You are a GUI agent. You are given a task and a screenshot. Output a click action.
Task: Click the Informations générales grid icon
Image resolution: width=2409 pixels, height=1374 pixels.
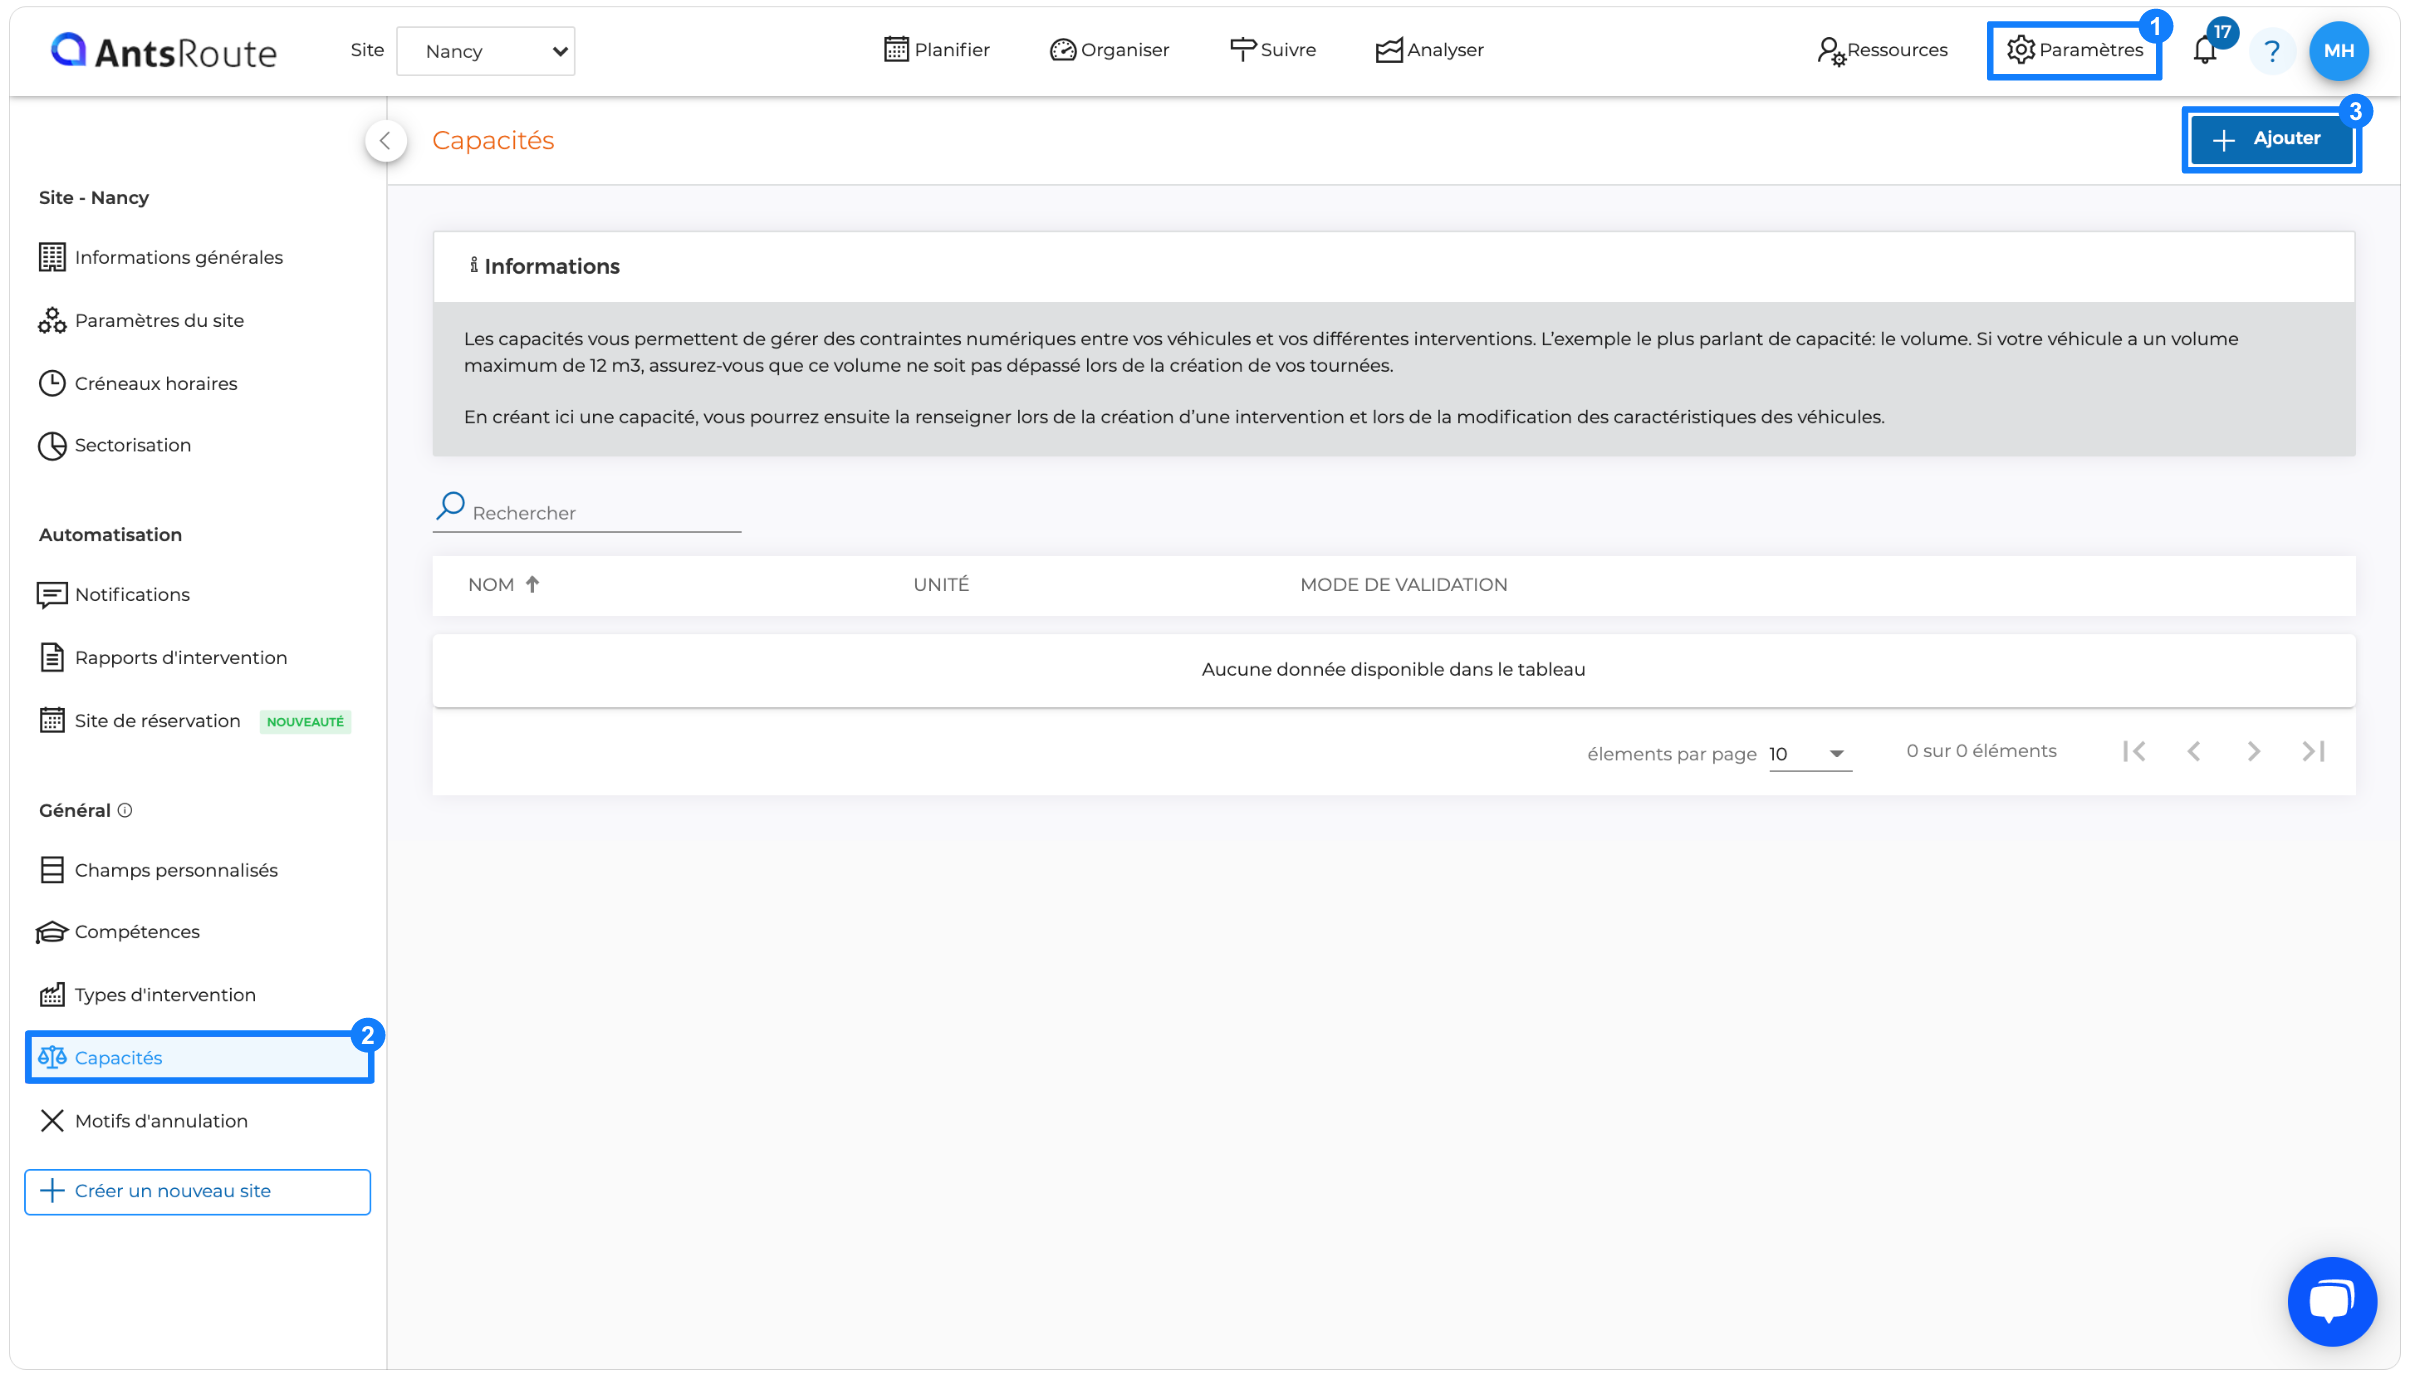pos(52,257)
